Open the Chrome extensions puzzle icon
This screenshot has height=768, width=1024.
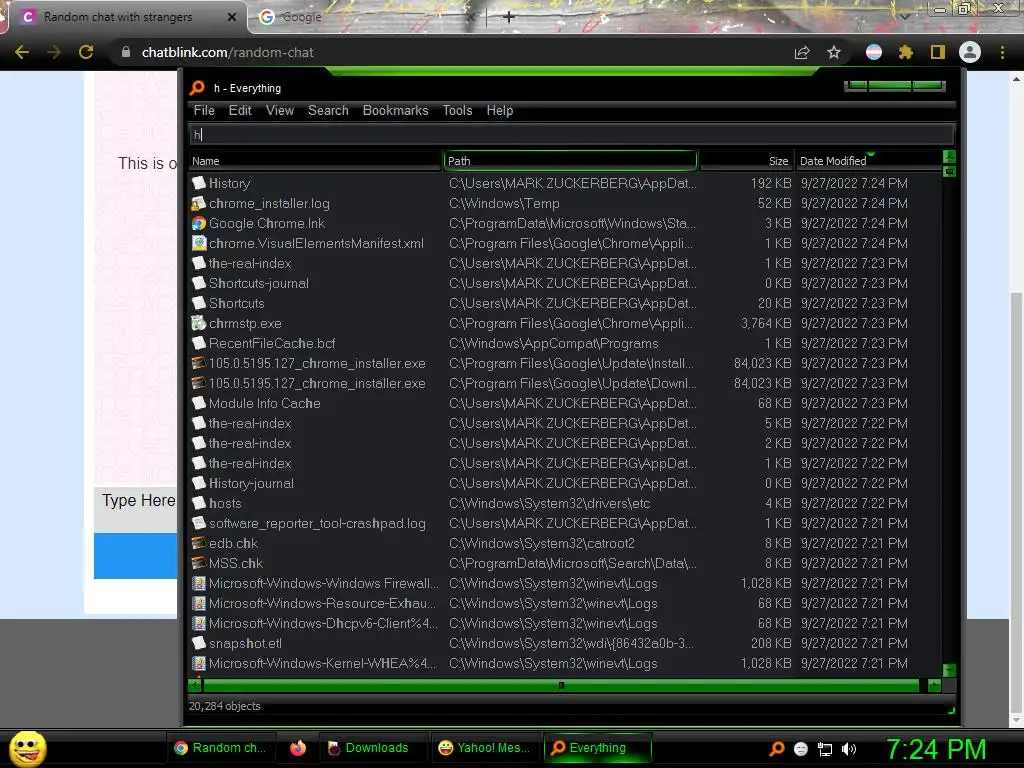(906, 52)
